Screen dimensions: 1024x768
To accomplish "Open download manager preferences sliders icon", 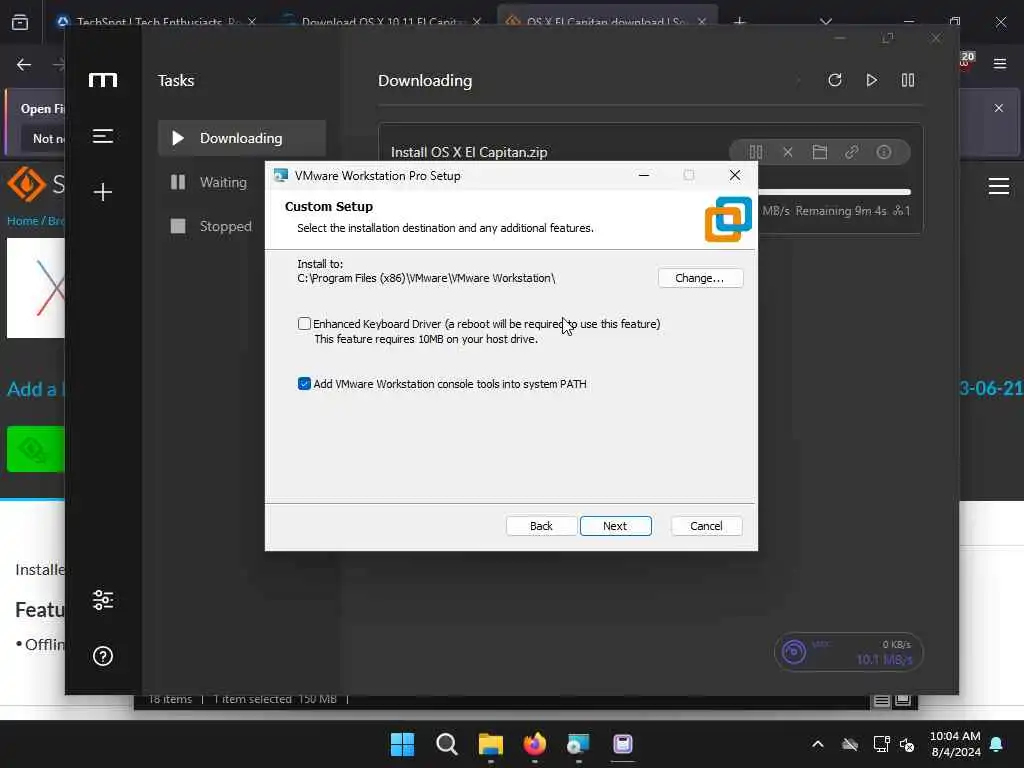I will click(x=103, y=600).
